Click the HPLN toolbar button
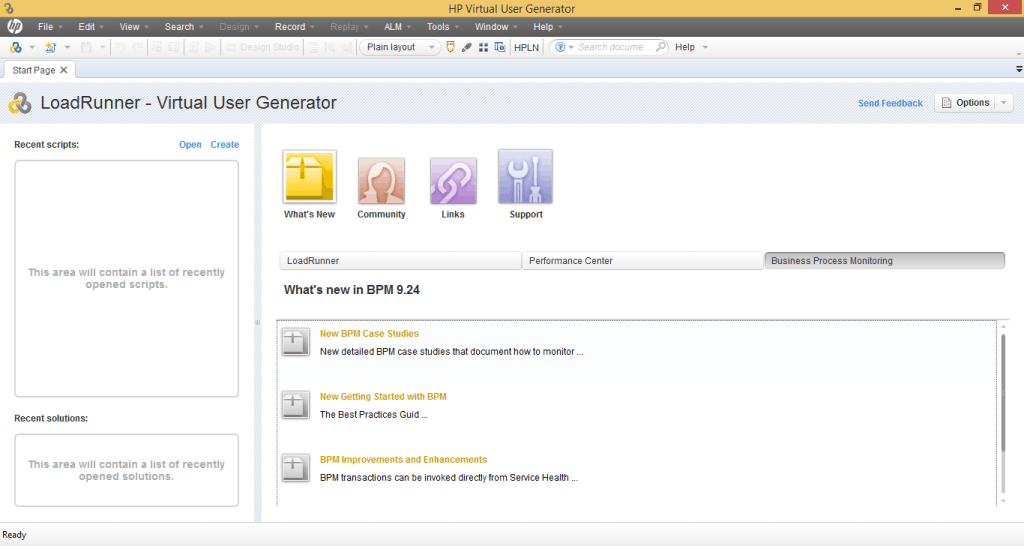1024x546 pixels. click(x=526, y=47)
